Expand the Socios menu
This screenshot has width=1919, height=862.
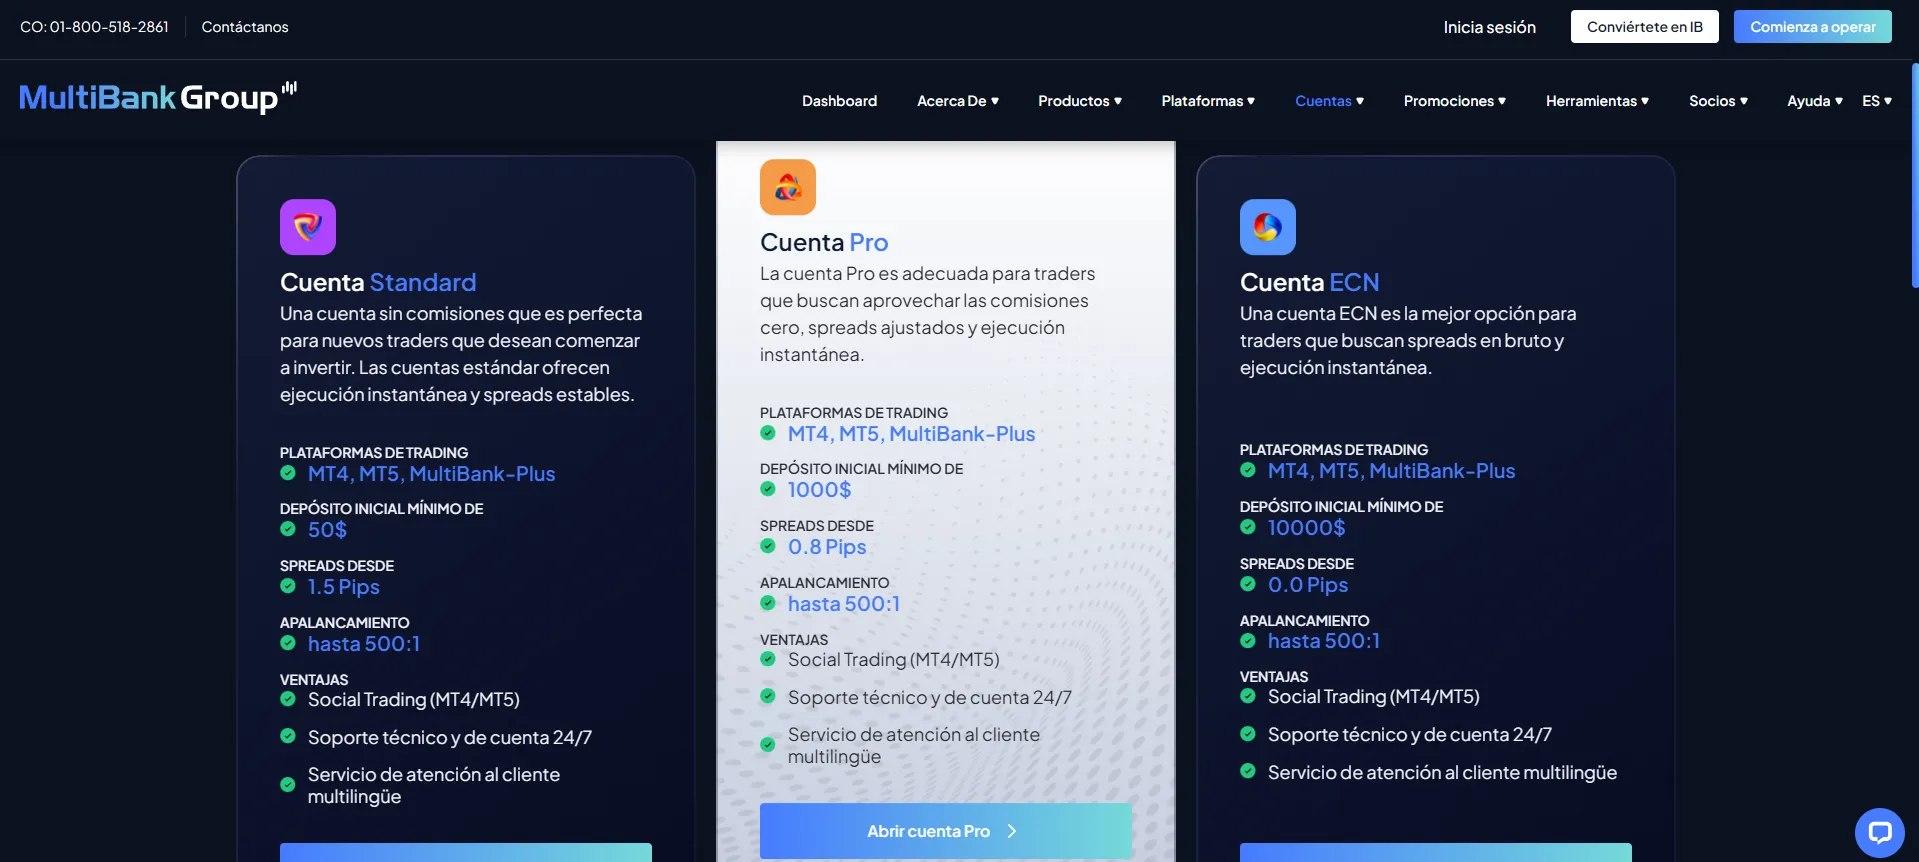tap(1718, 101)
